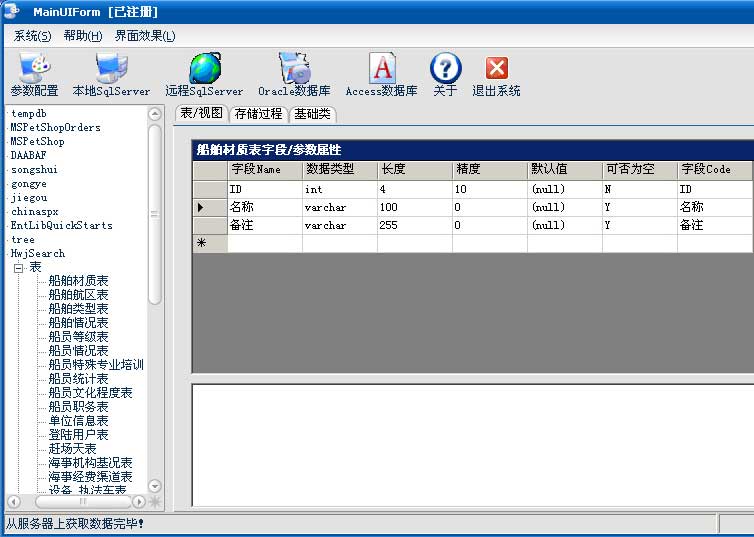Open the 系统(S) menu
The height and width of the screenshot is (537, 754).
32,36
